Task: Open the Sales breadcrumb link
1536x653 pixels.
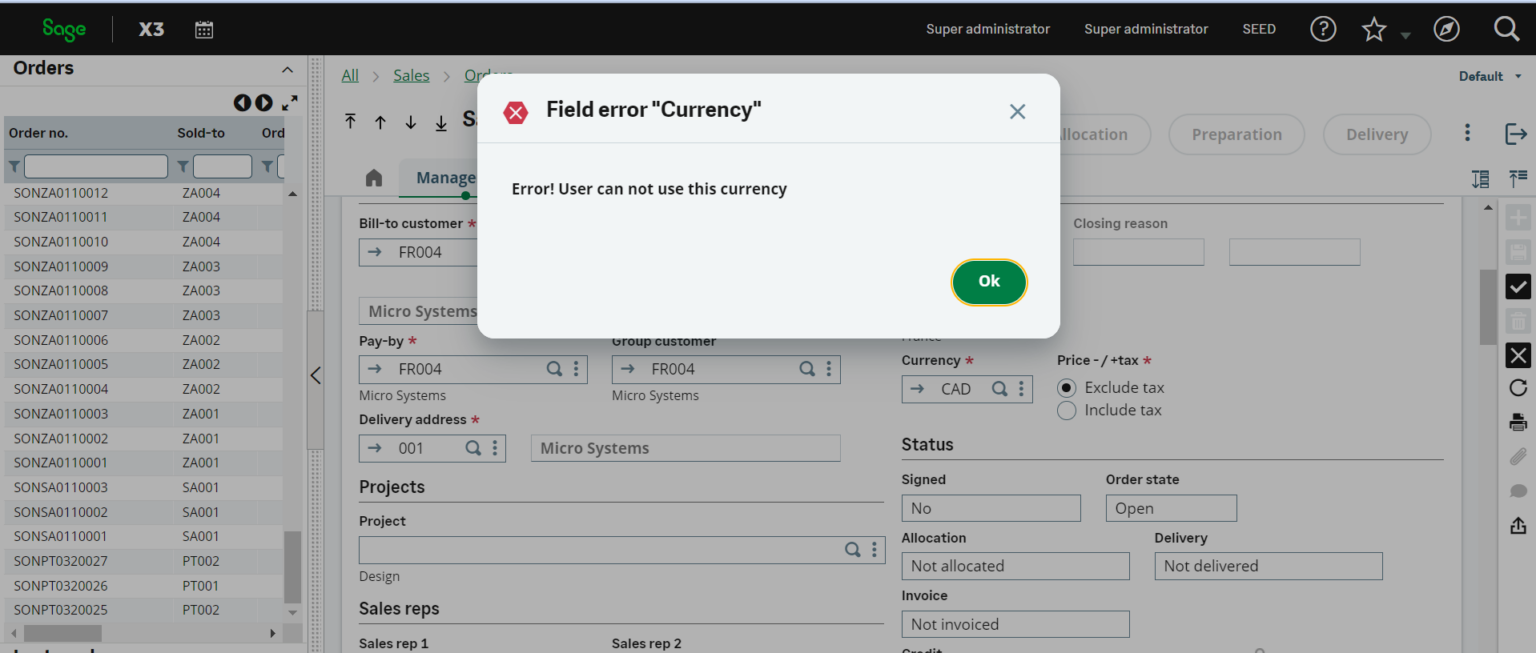Action: (411, 74)
